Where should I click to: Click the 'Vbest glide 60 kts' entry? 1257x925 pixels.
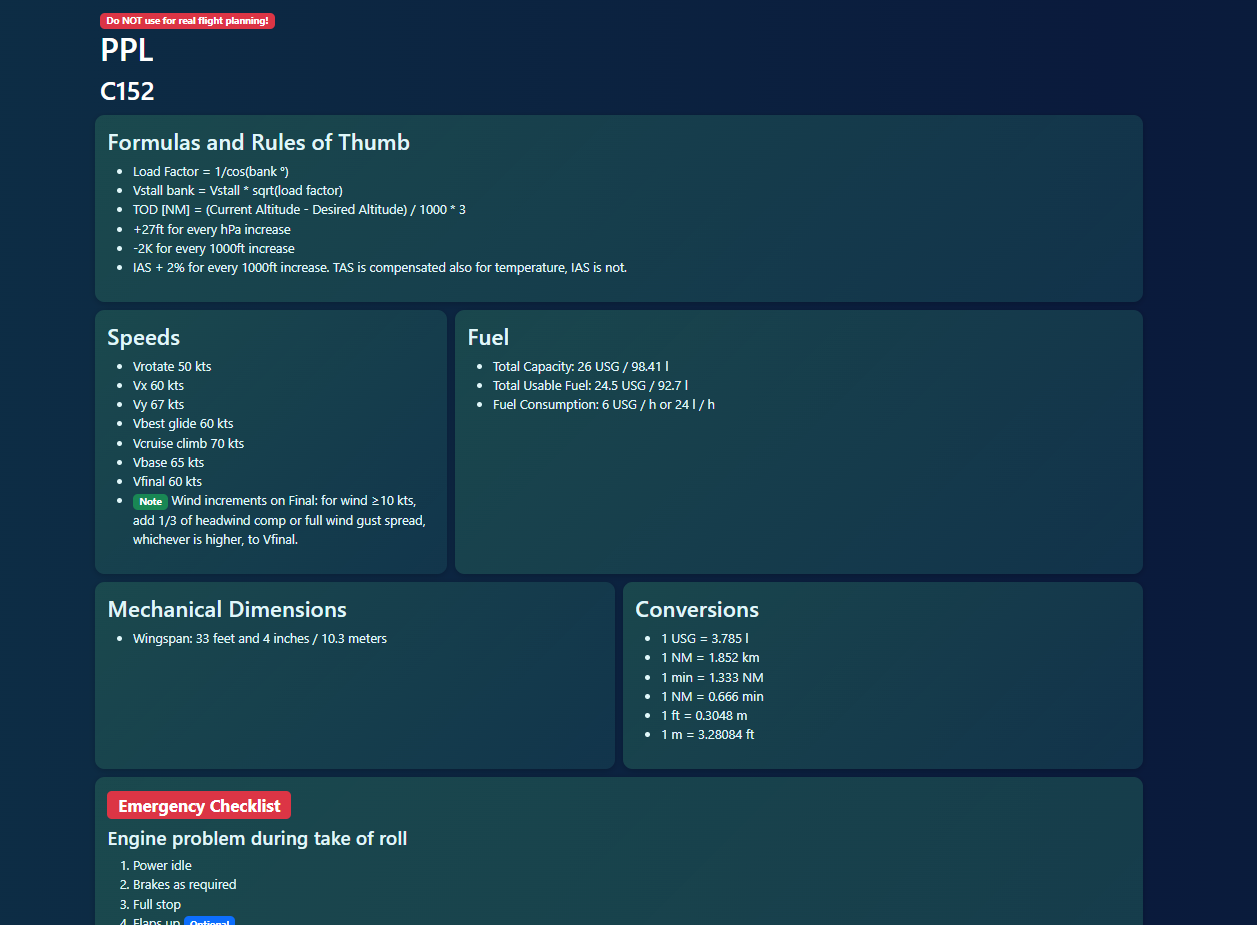[x=183, y=424]
